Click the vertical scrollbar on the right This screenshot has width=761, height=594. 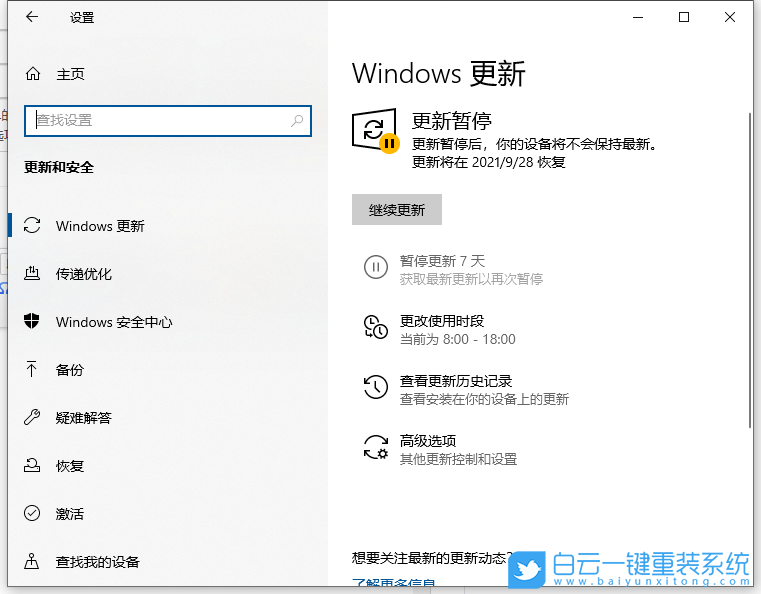point(750,270)
